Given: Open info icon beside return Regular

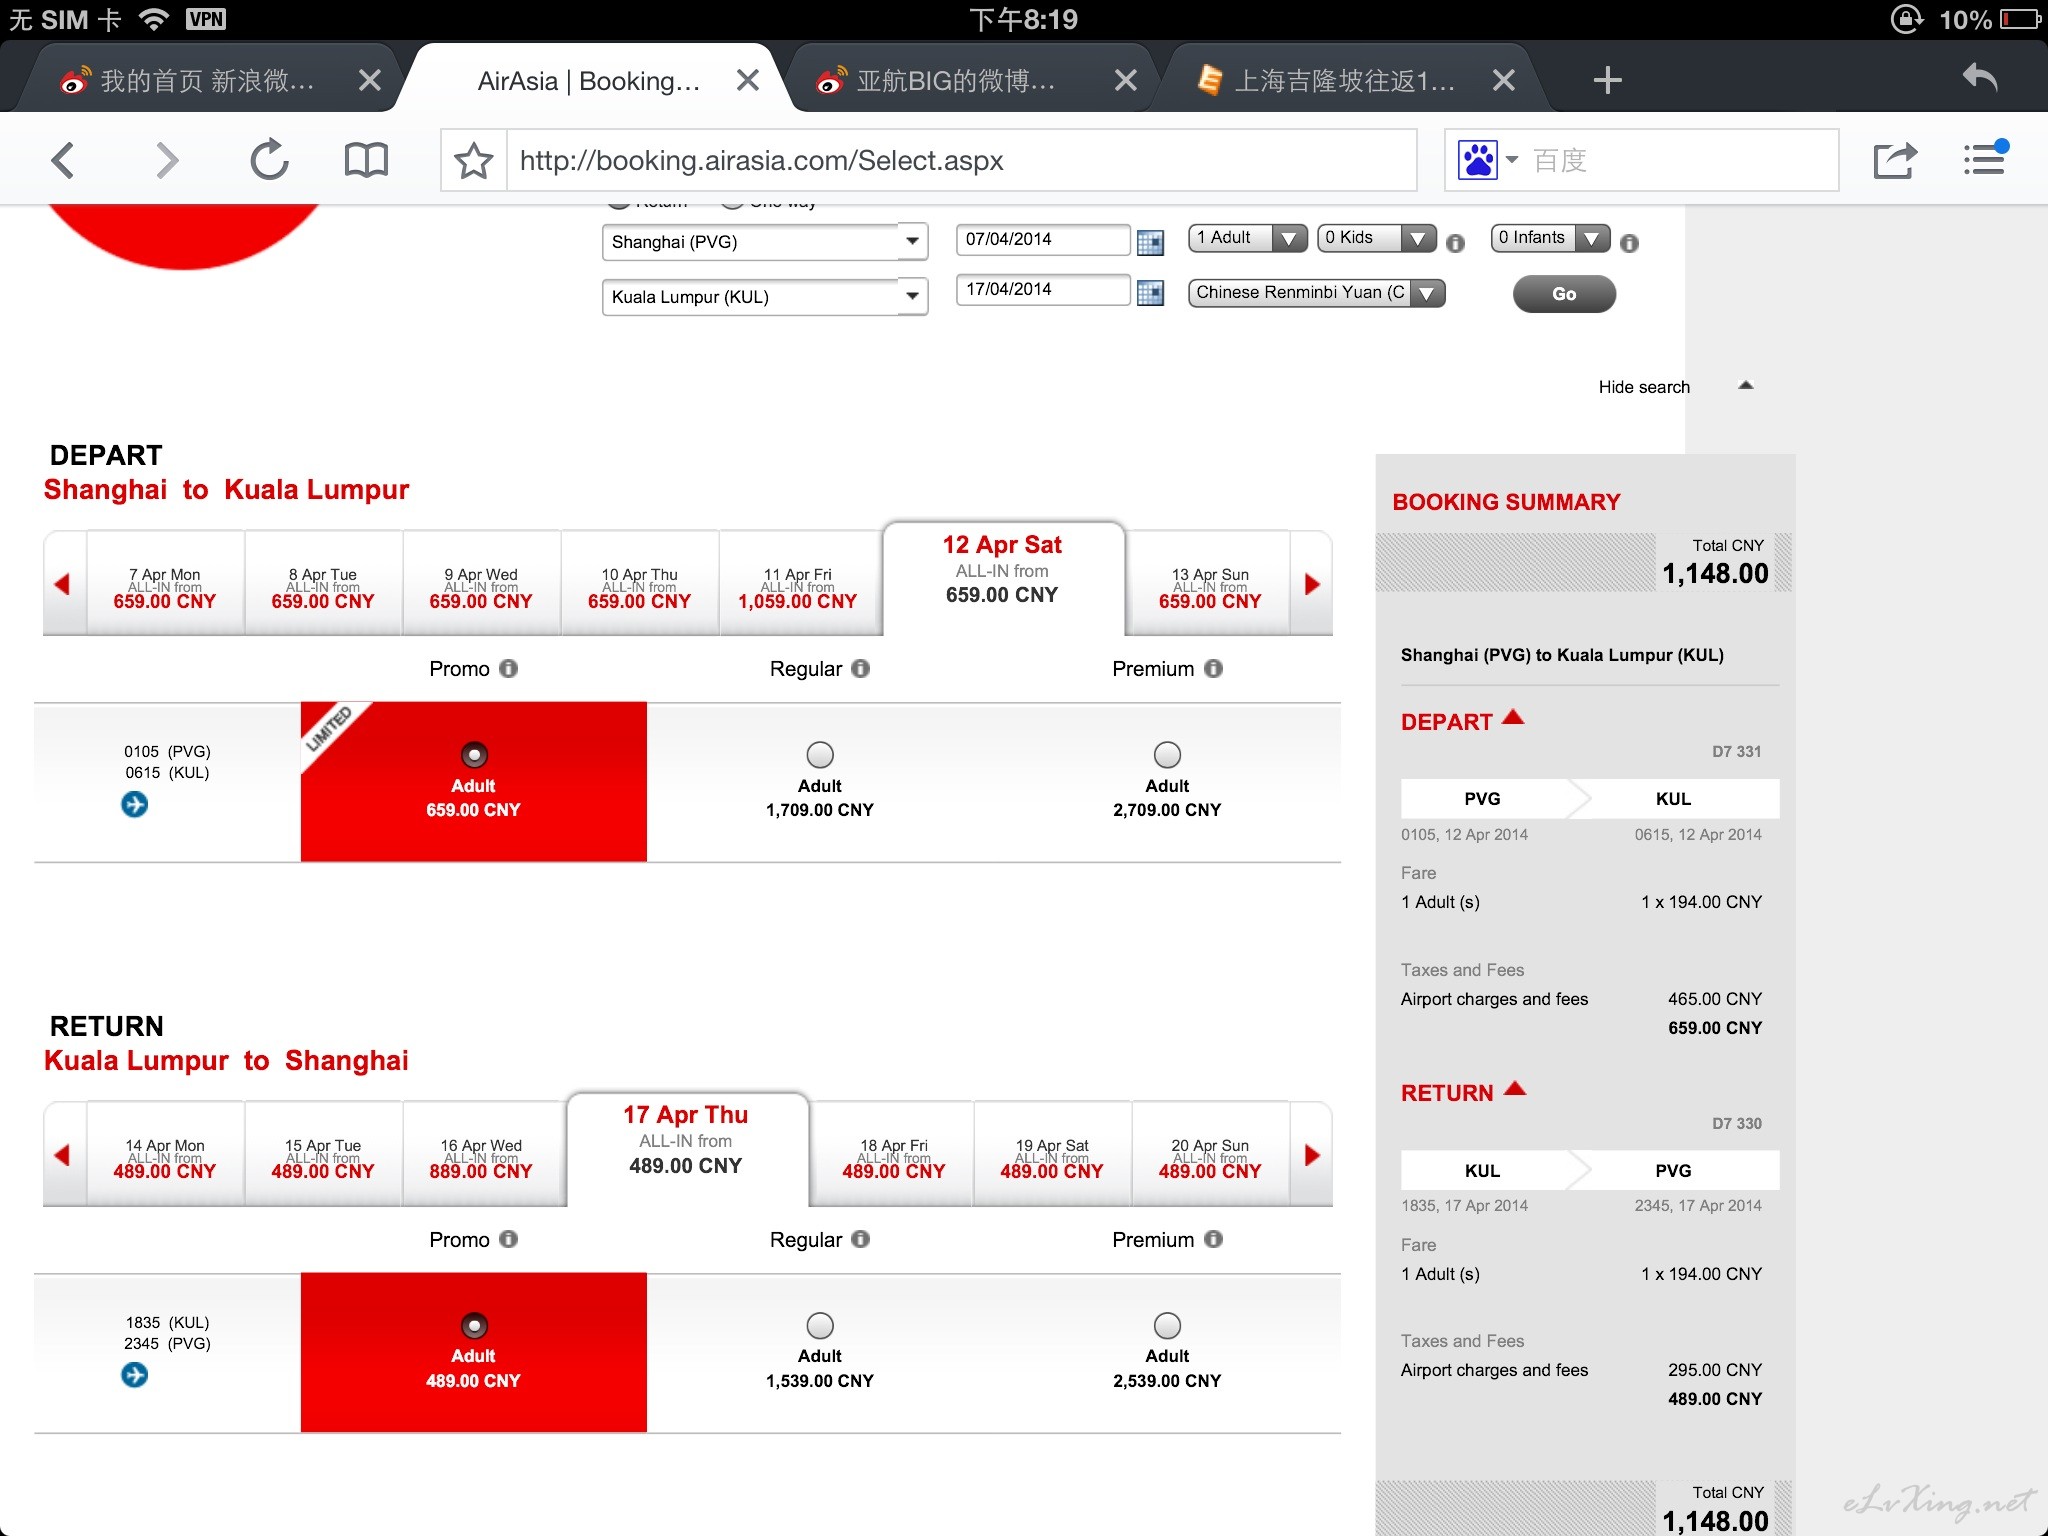Looking at the screenshot, I should pos(861,1239).
